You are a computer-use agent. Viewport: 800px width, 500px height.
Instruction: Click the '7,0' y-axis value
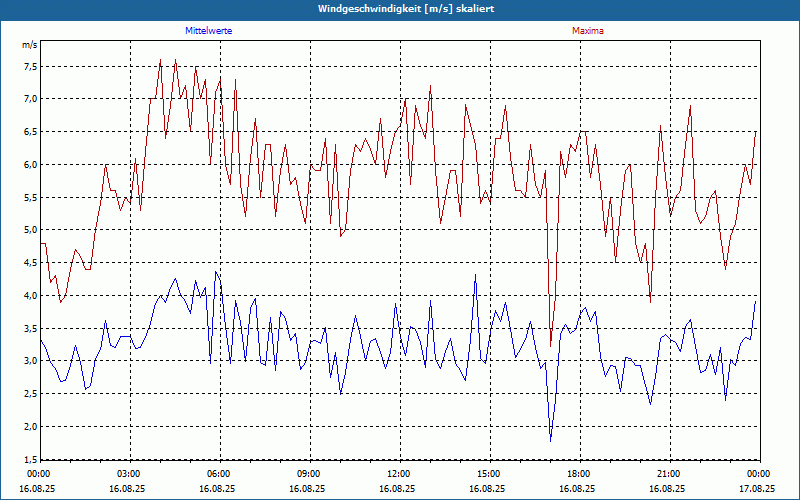[31, 99]
